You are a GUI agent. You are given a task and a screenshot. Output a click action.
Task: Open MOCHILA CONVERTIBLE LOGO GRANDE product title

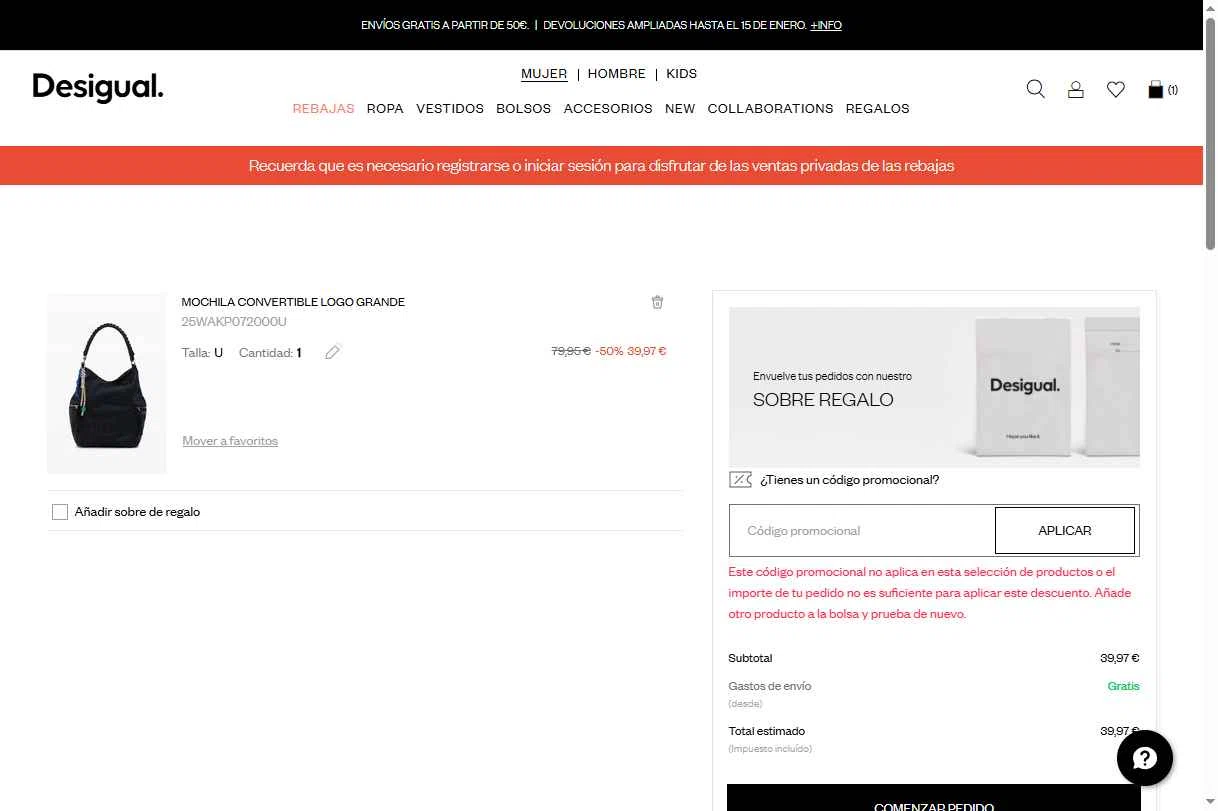click(293, 302)
